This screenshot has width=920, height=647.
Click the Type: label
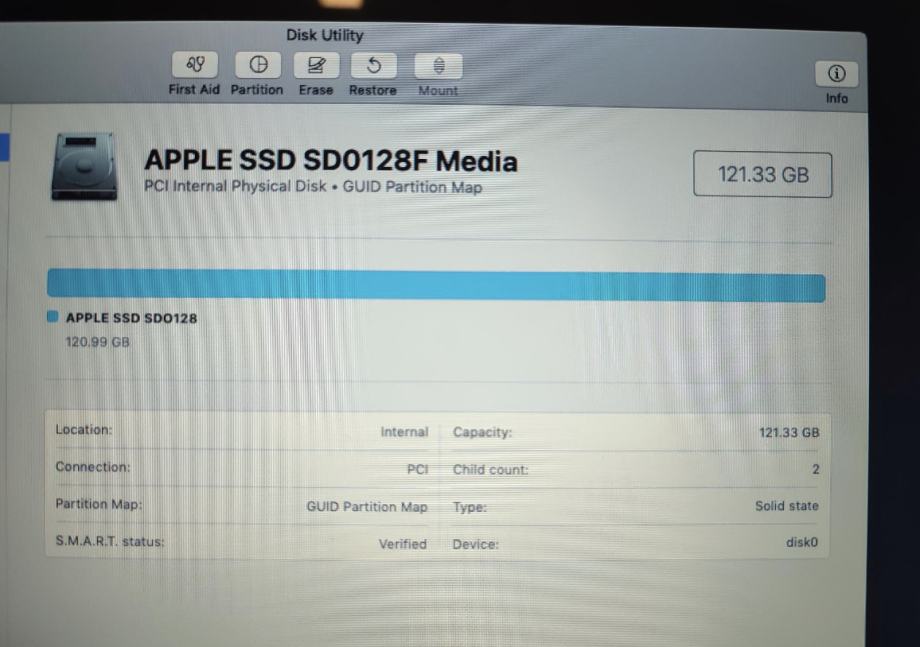[469, 507]
